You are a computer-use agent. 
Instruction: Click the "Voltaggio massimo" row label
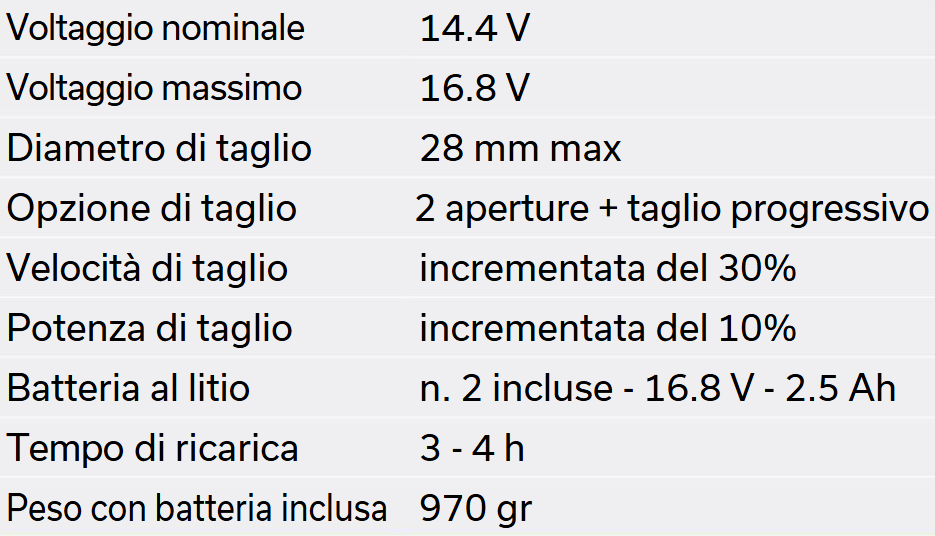tap(154, 88)
